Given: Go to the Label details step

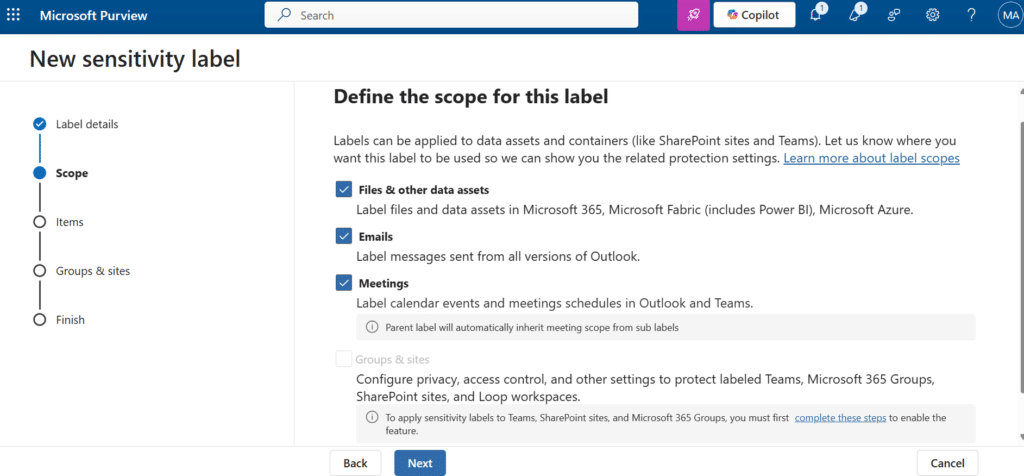Looking at the screenshot, I should coord(86,124).
